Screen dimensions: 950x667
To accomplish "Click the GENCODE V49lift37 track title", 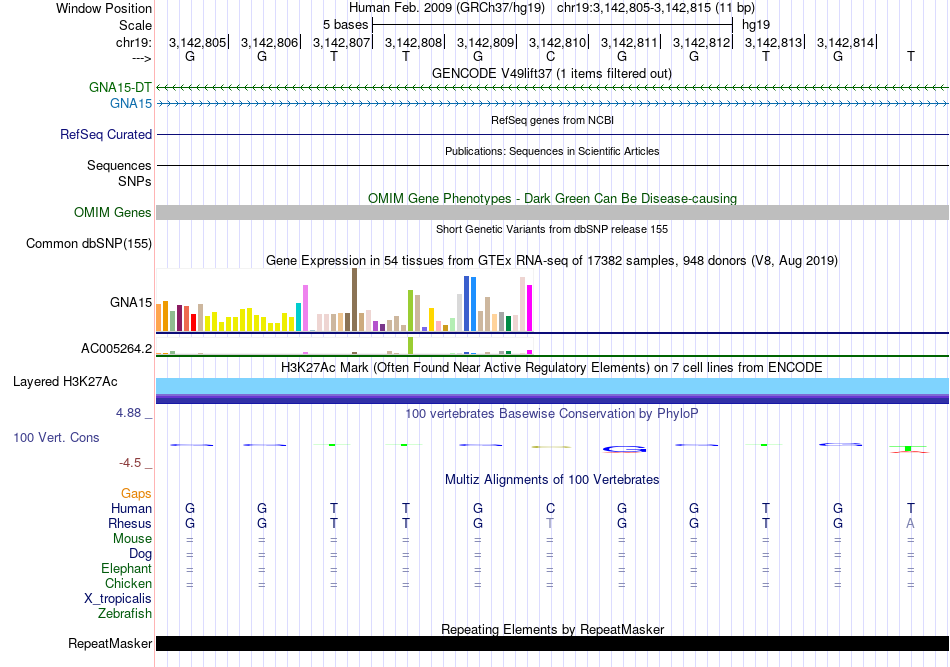I will [552, 73].
